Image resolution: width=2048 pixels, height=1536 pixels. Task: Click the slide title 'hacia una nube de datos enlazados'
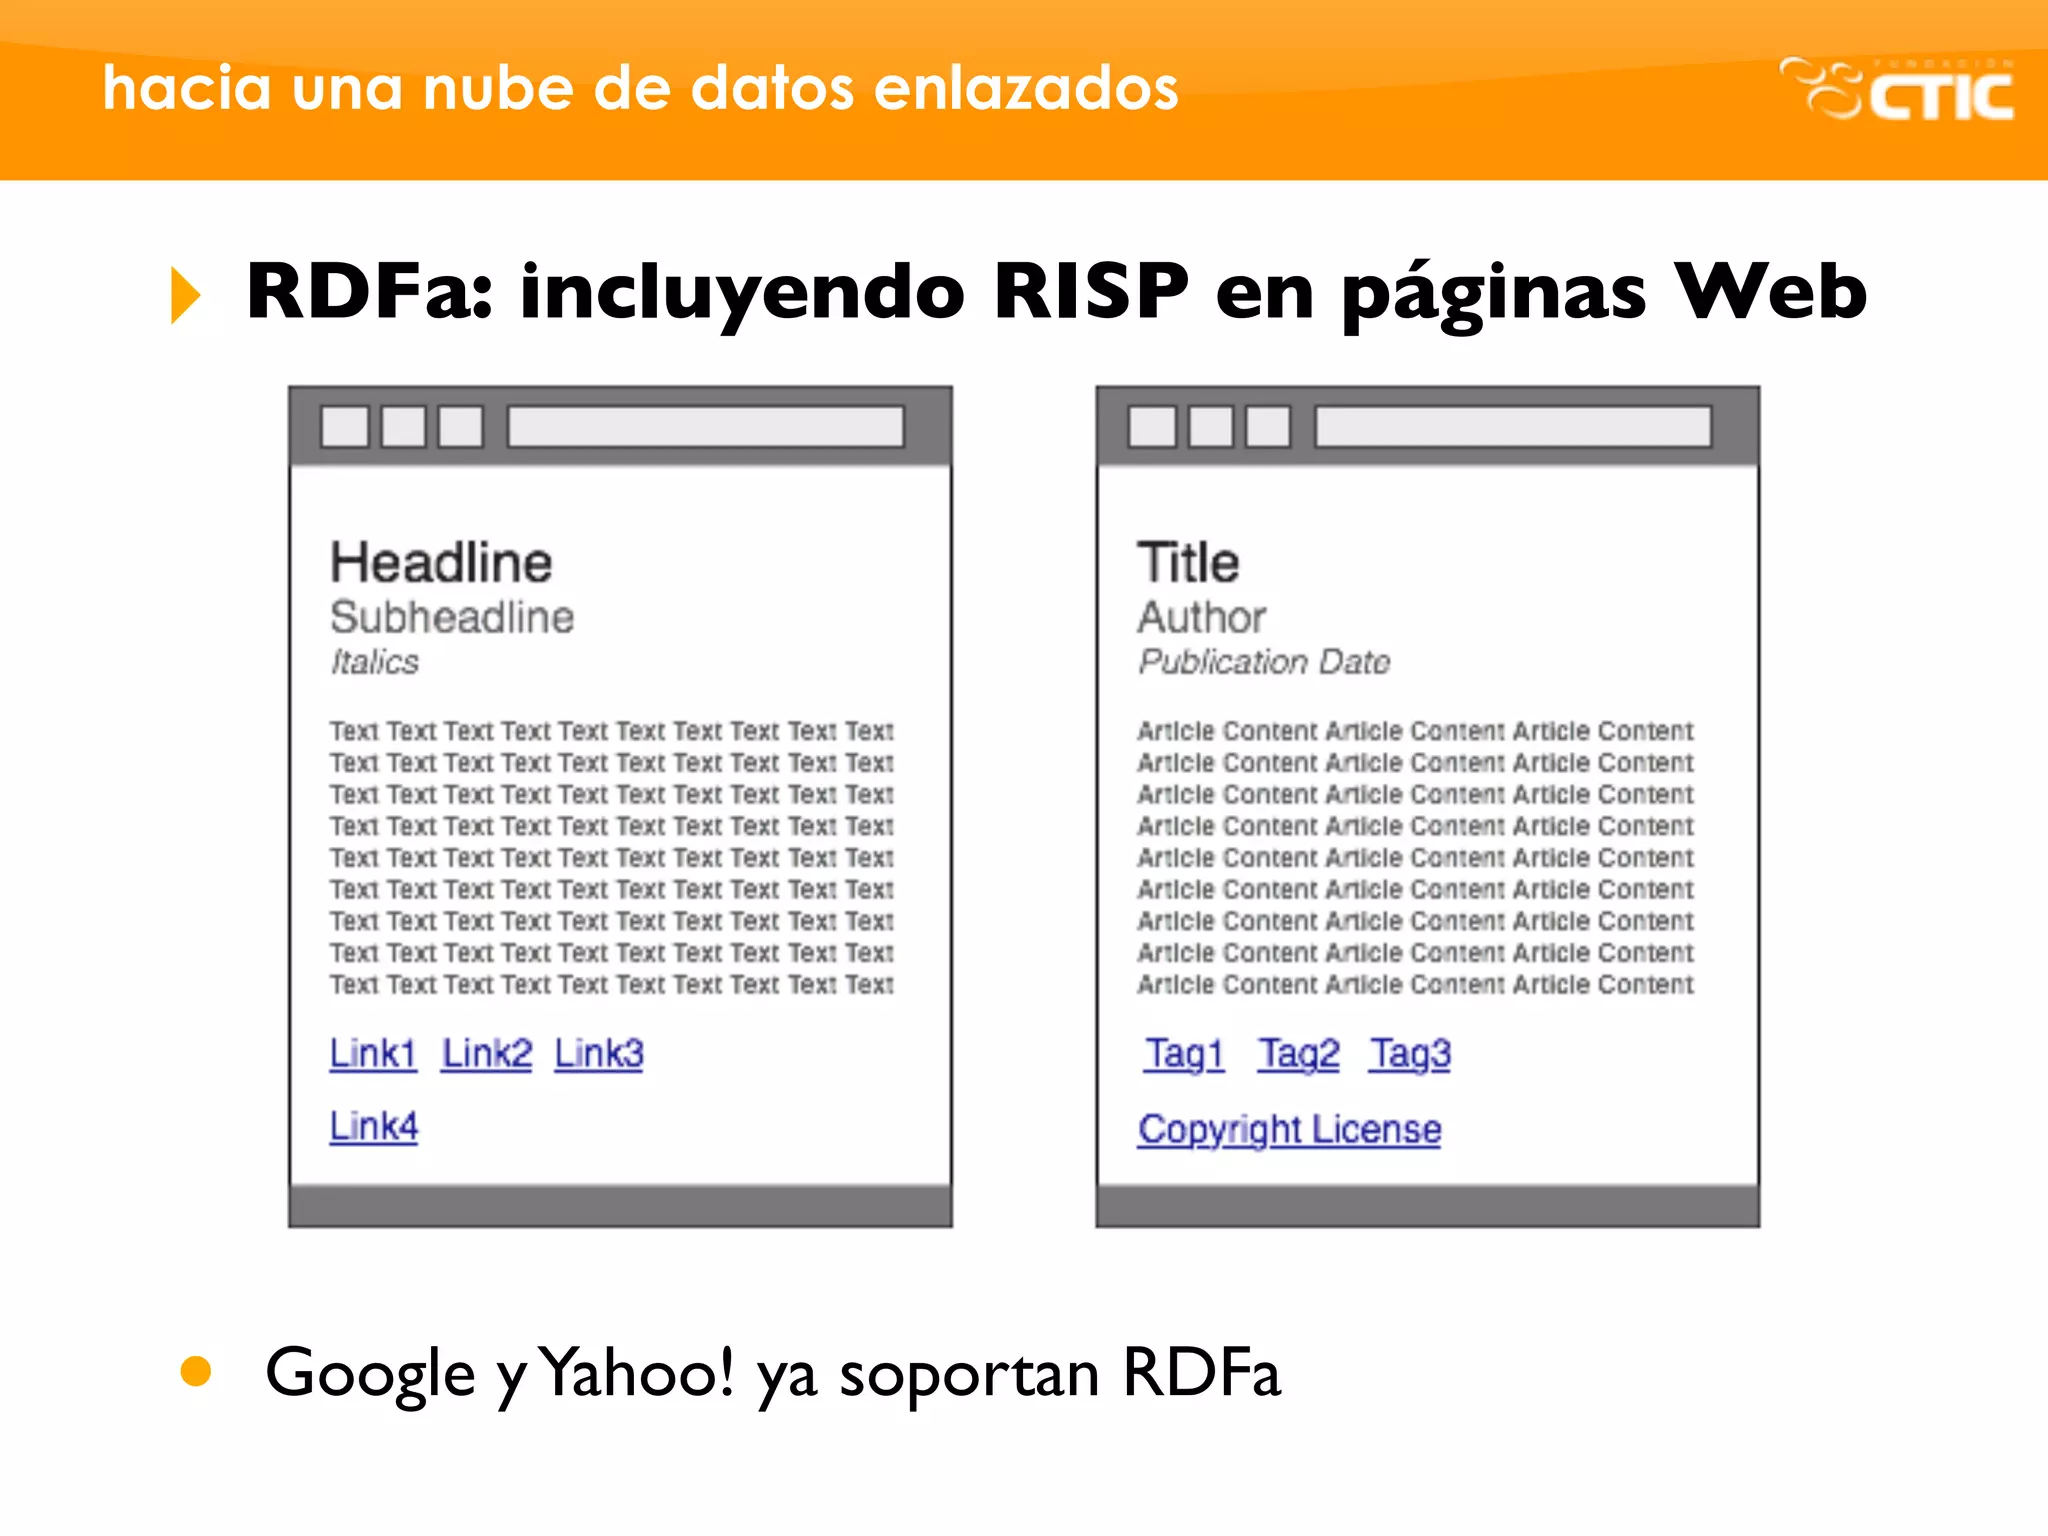tap(641, 88)
